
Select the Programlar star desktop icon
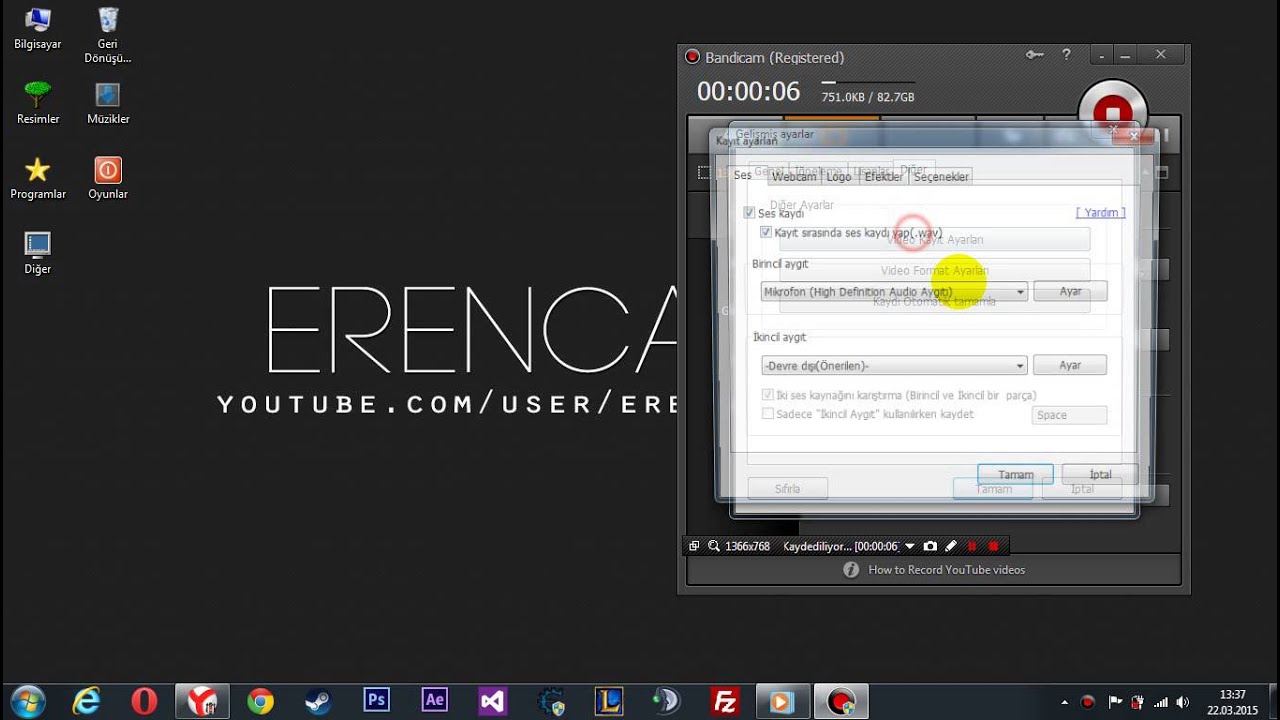tap(38, 178)
